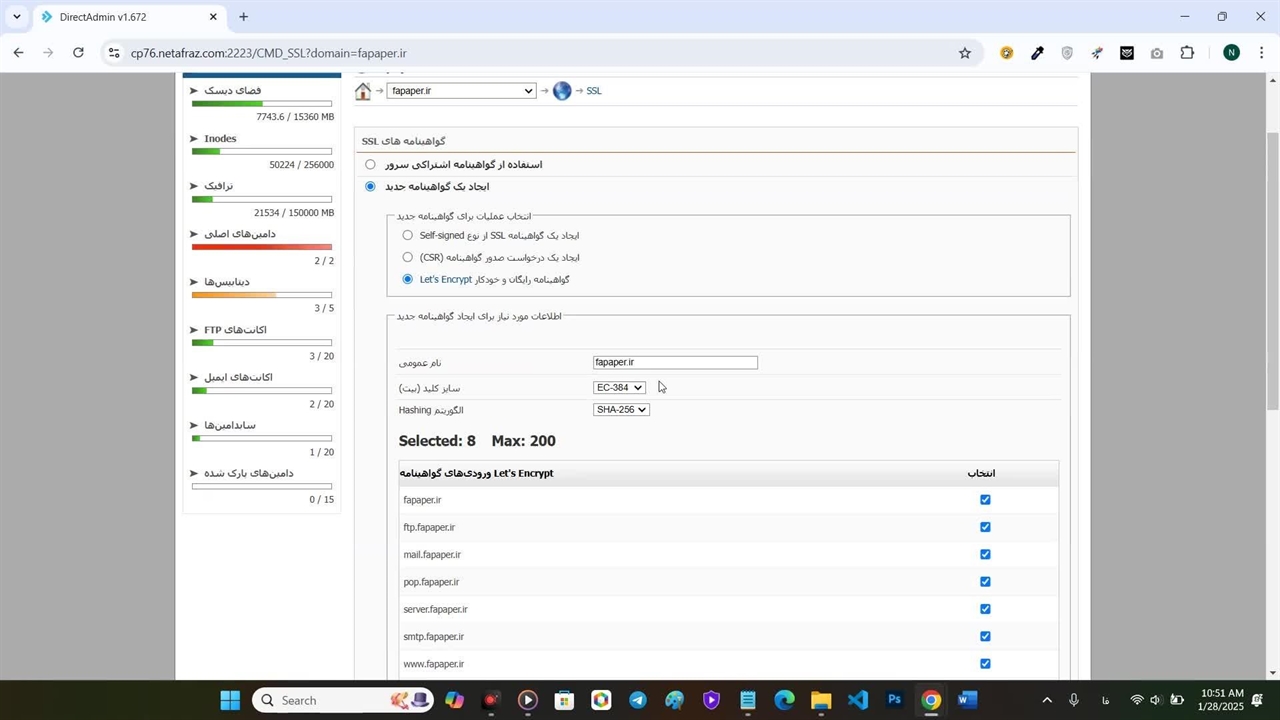Uncheck the mail.fapaper.ir checkbox
Image resolution: width=1280 pixels, height=720 pixels.
(985, 554)
